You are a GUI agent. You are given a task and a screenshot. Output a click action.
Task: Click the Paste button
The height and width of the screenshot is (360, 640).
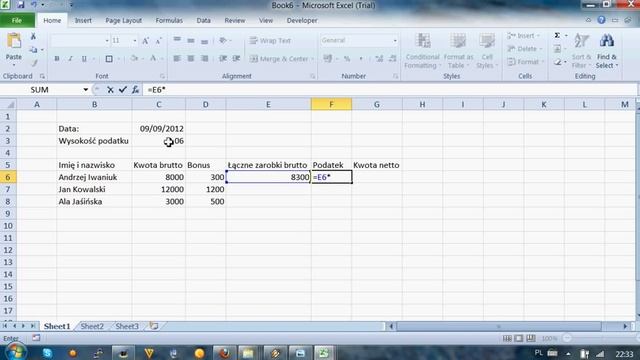click(x=13, y=48)
